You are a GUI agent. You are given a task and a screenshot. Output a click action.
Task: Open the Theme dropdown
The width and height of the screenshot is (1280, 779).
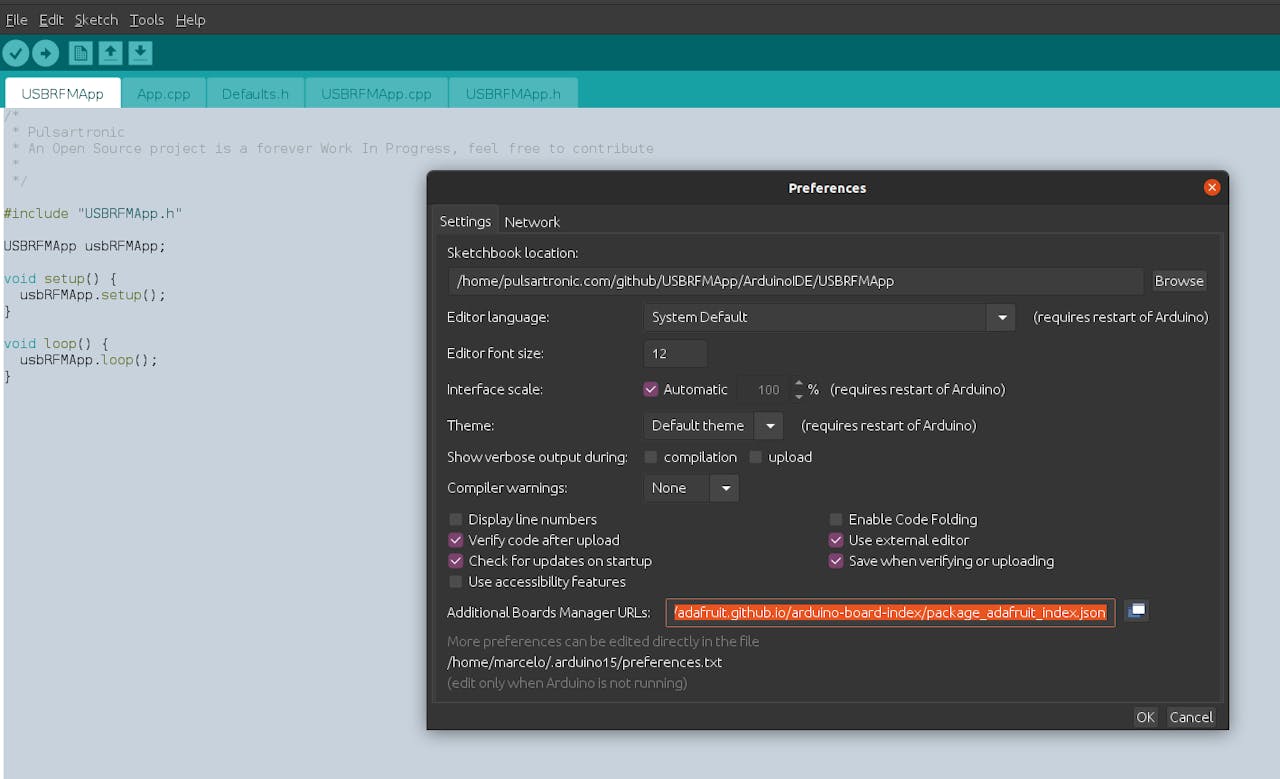[x=769, y=425]
